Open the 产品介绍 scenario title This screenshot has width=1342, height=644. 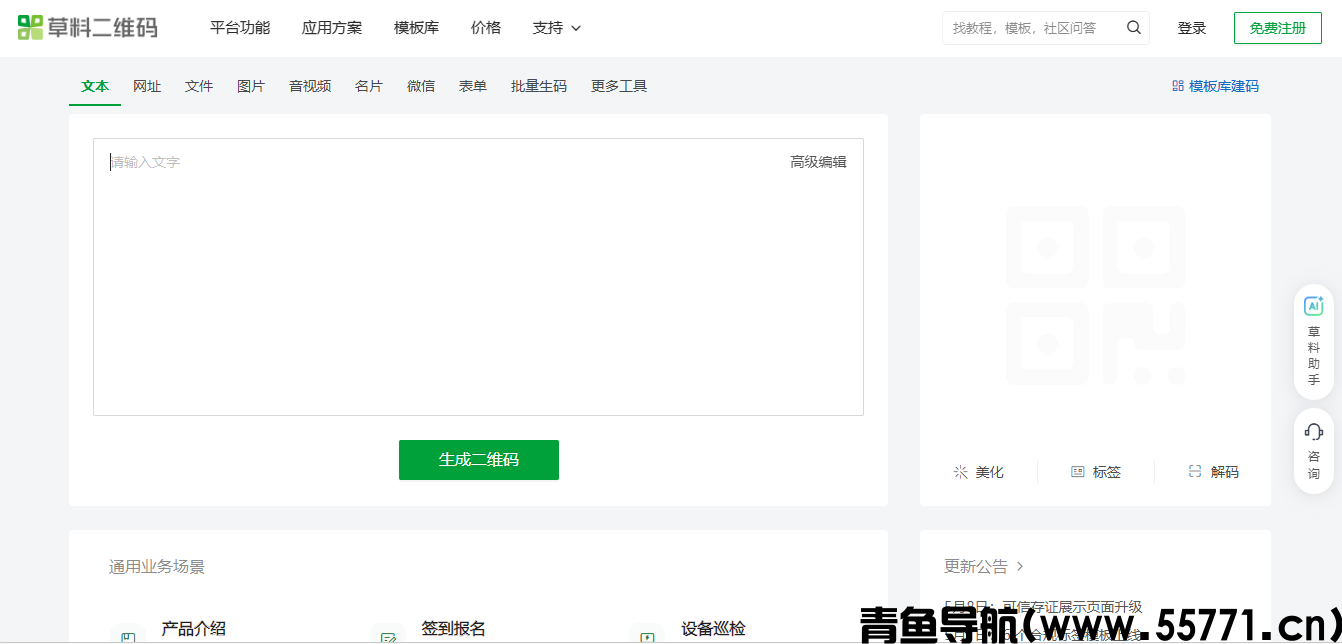(x=193, y=628)
